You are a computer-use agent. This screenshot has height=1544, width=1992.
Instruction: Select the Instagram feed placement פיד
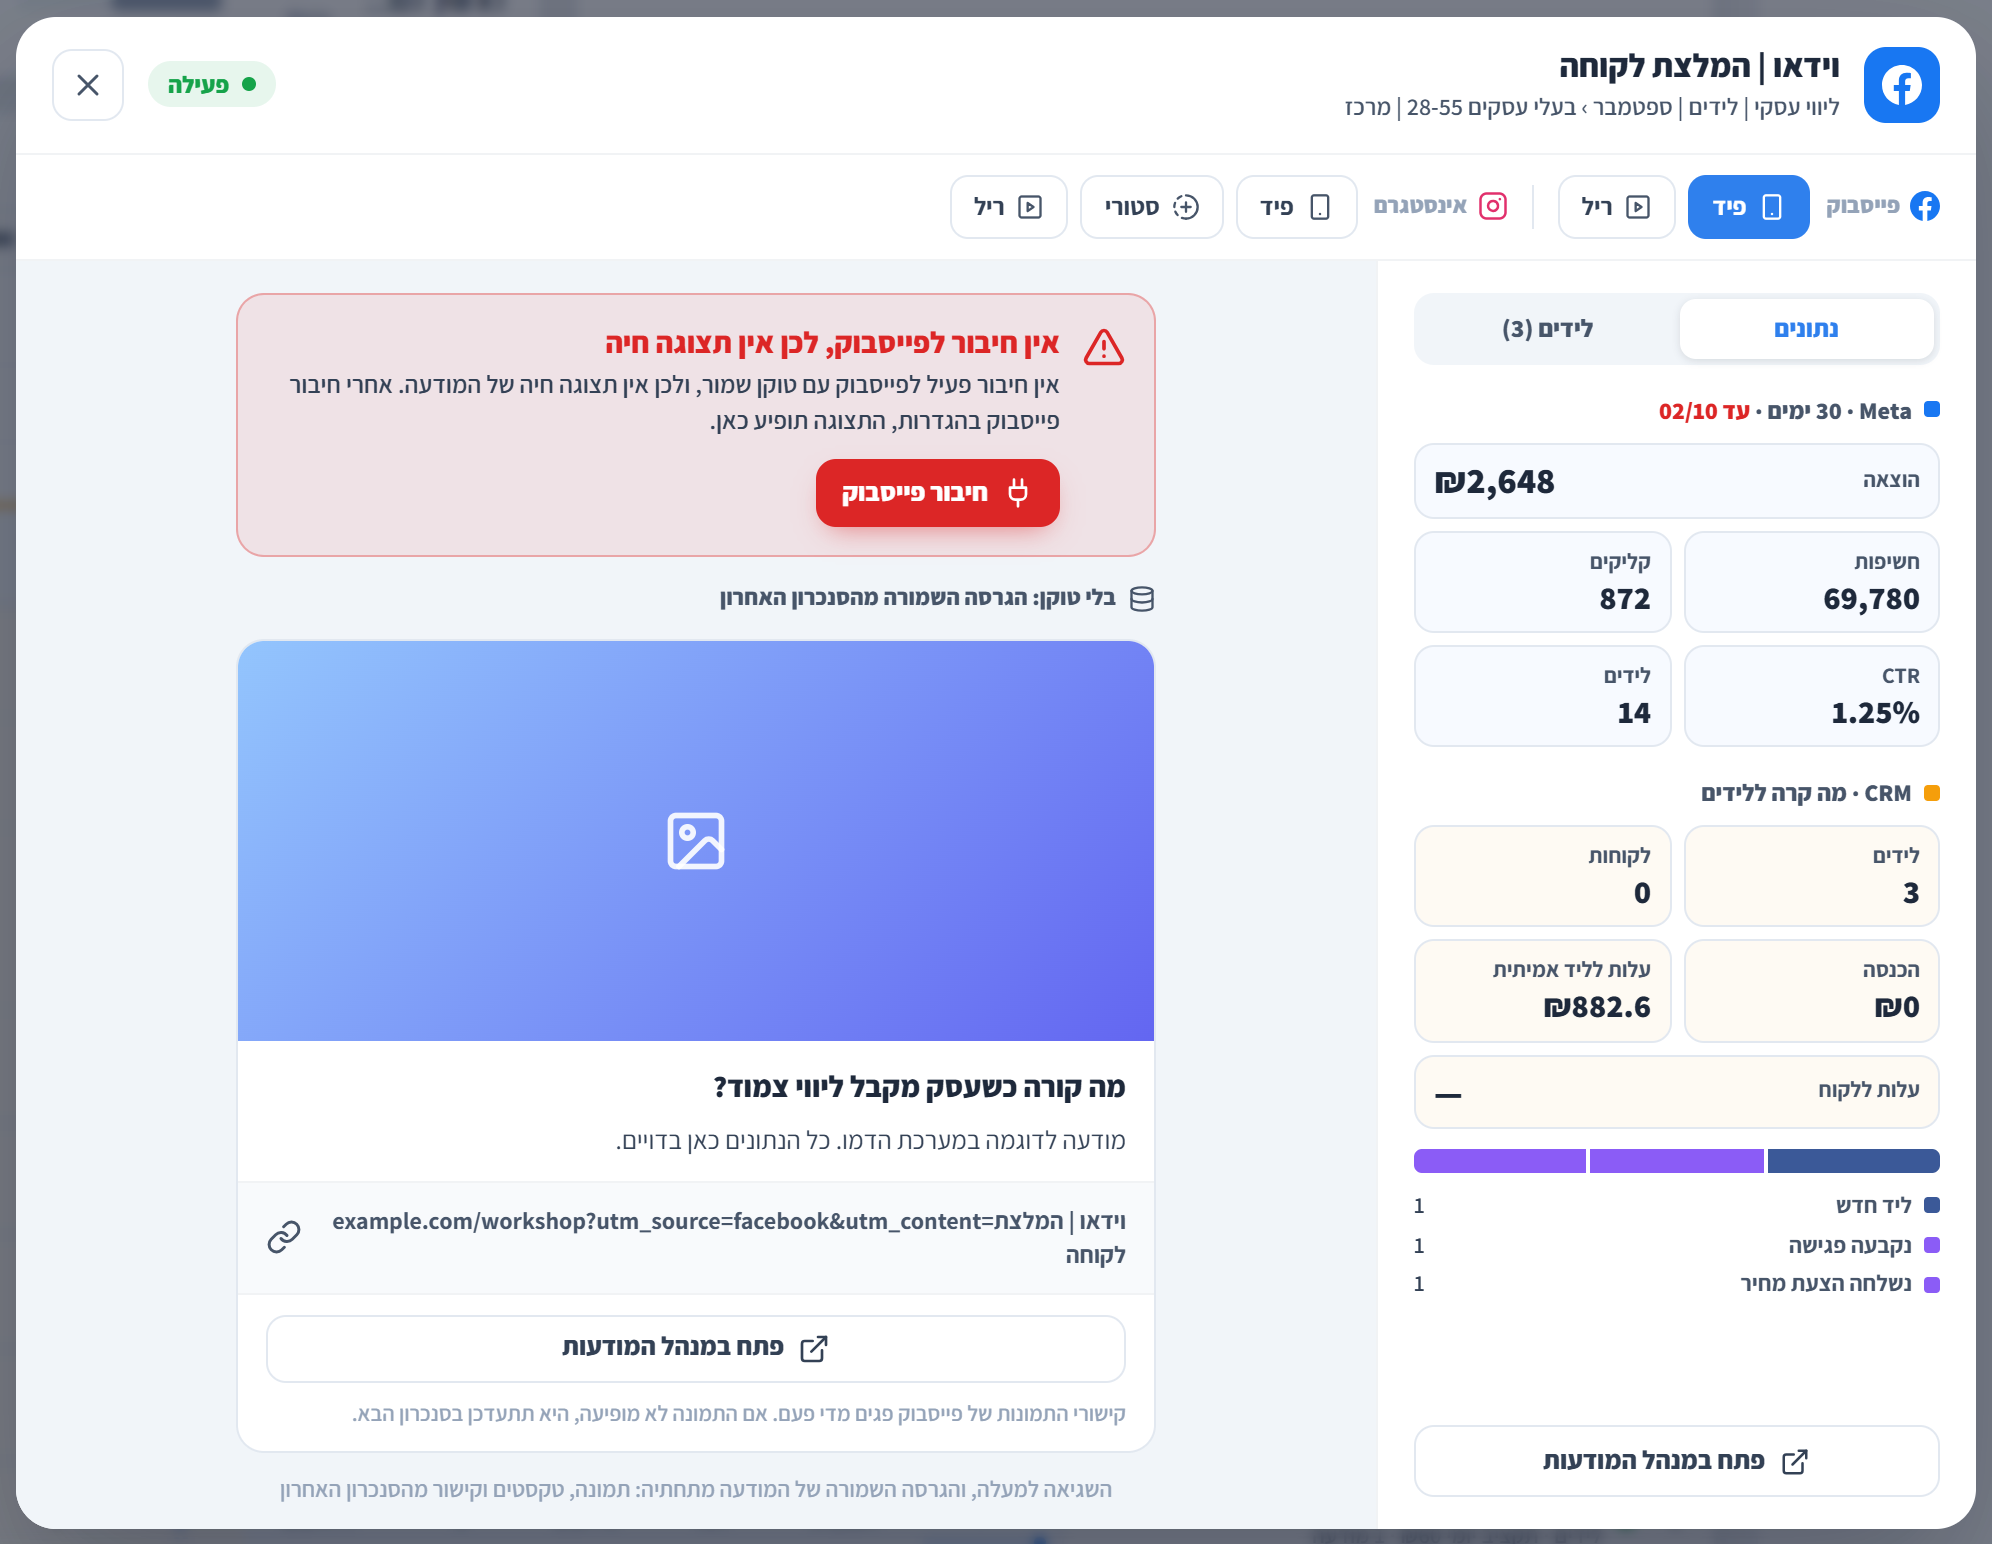1296,207
